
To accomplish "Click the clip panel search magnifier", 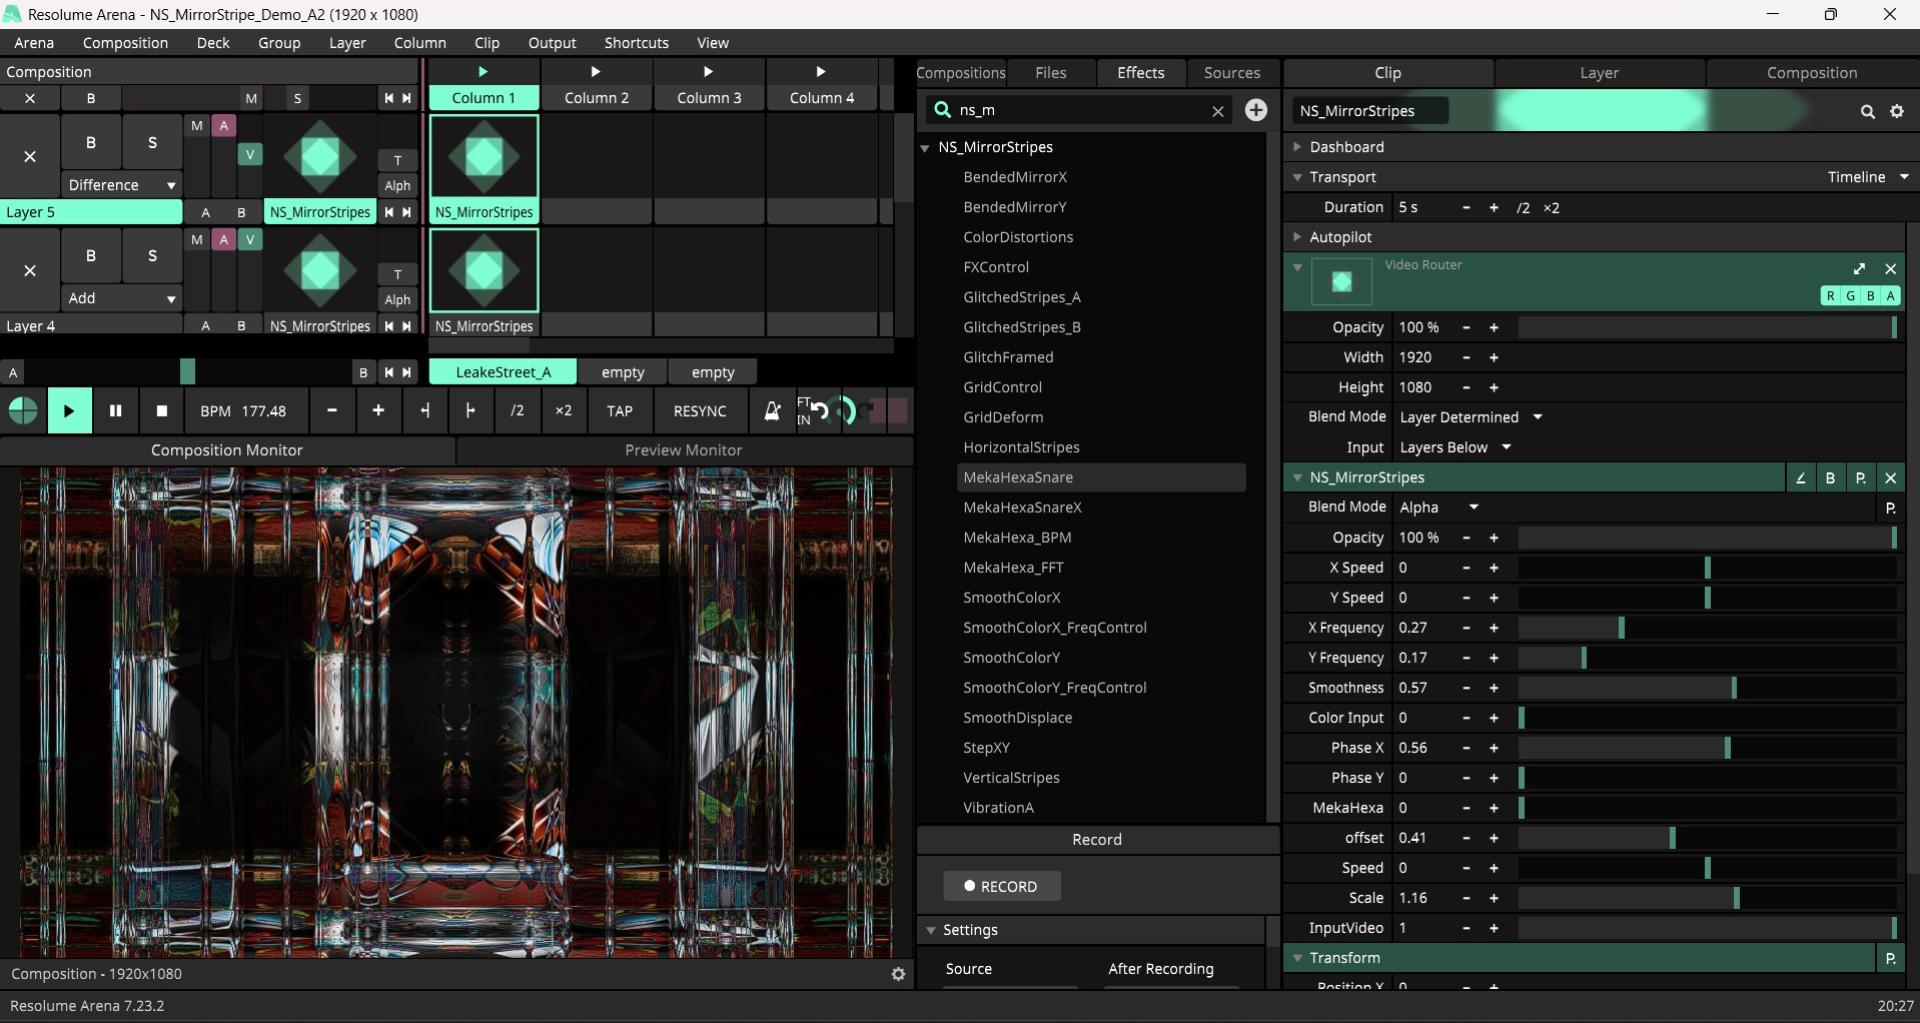I will coord(1867,112).
